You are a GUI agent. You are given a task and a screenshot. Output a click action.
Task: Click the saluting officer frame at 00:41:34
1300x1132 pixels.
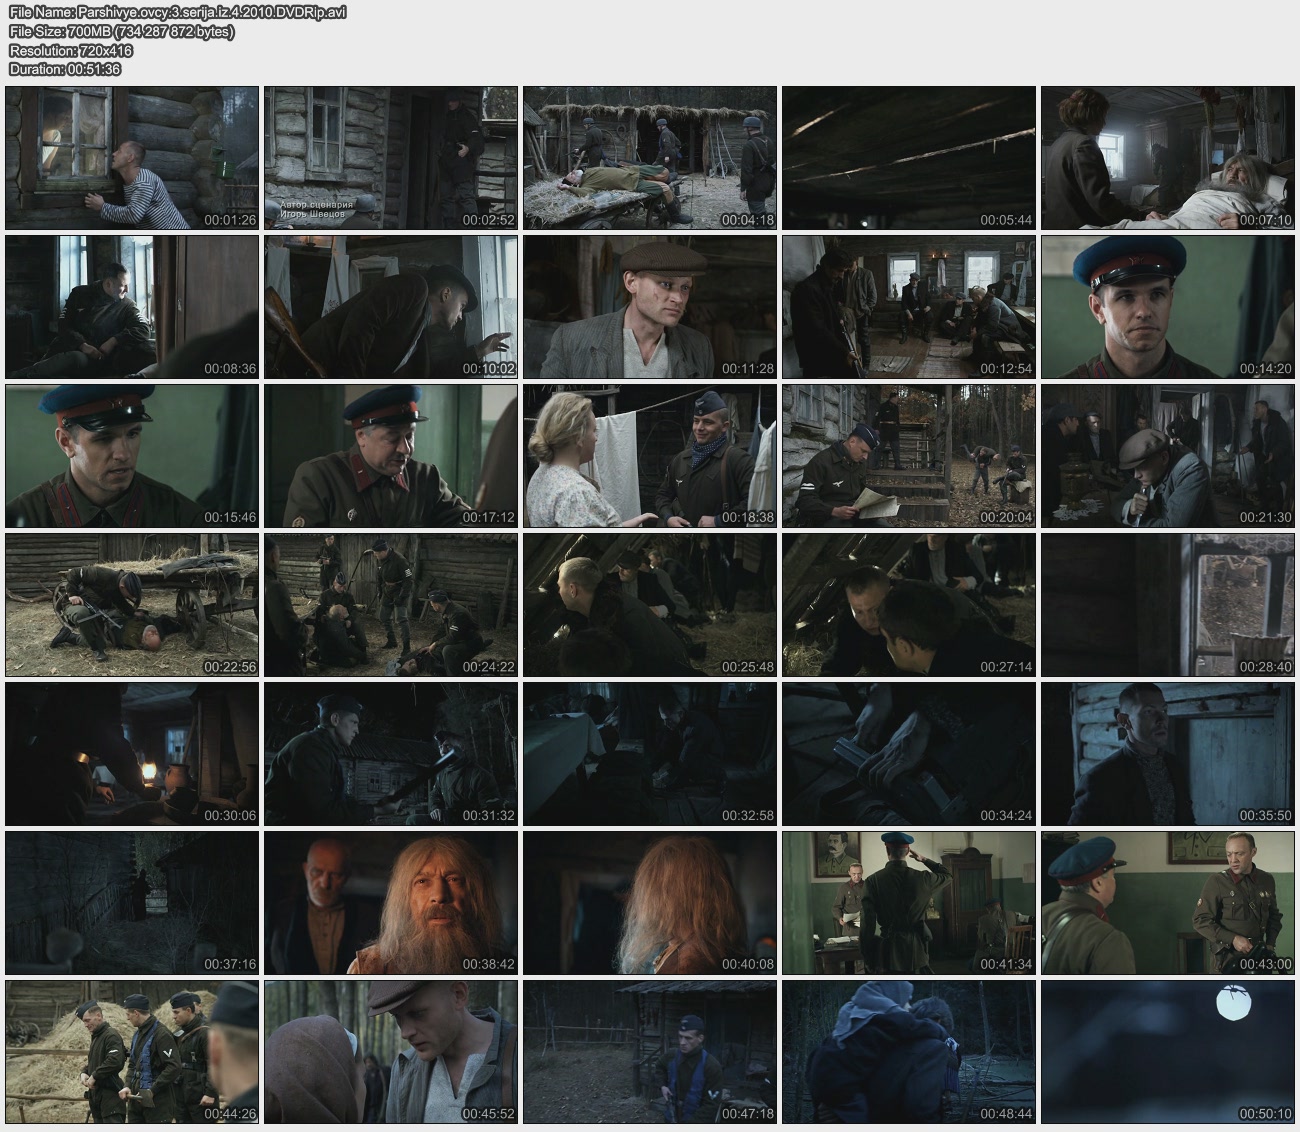point(909,903)
